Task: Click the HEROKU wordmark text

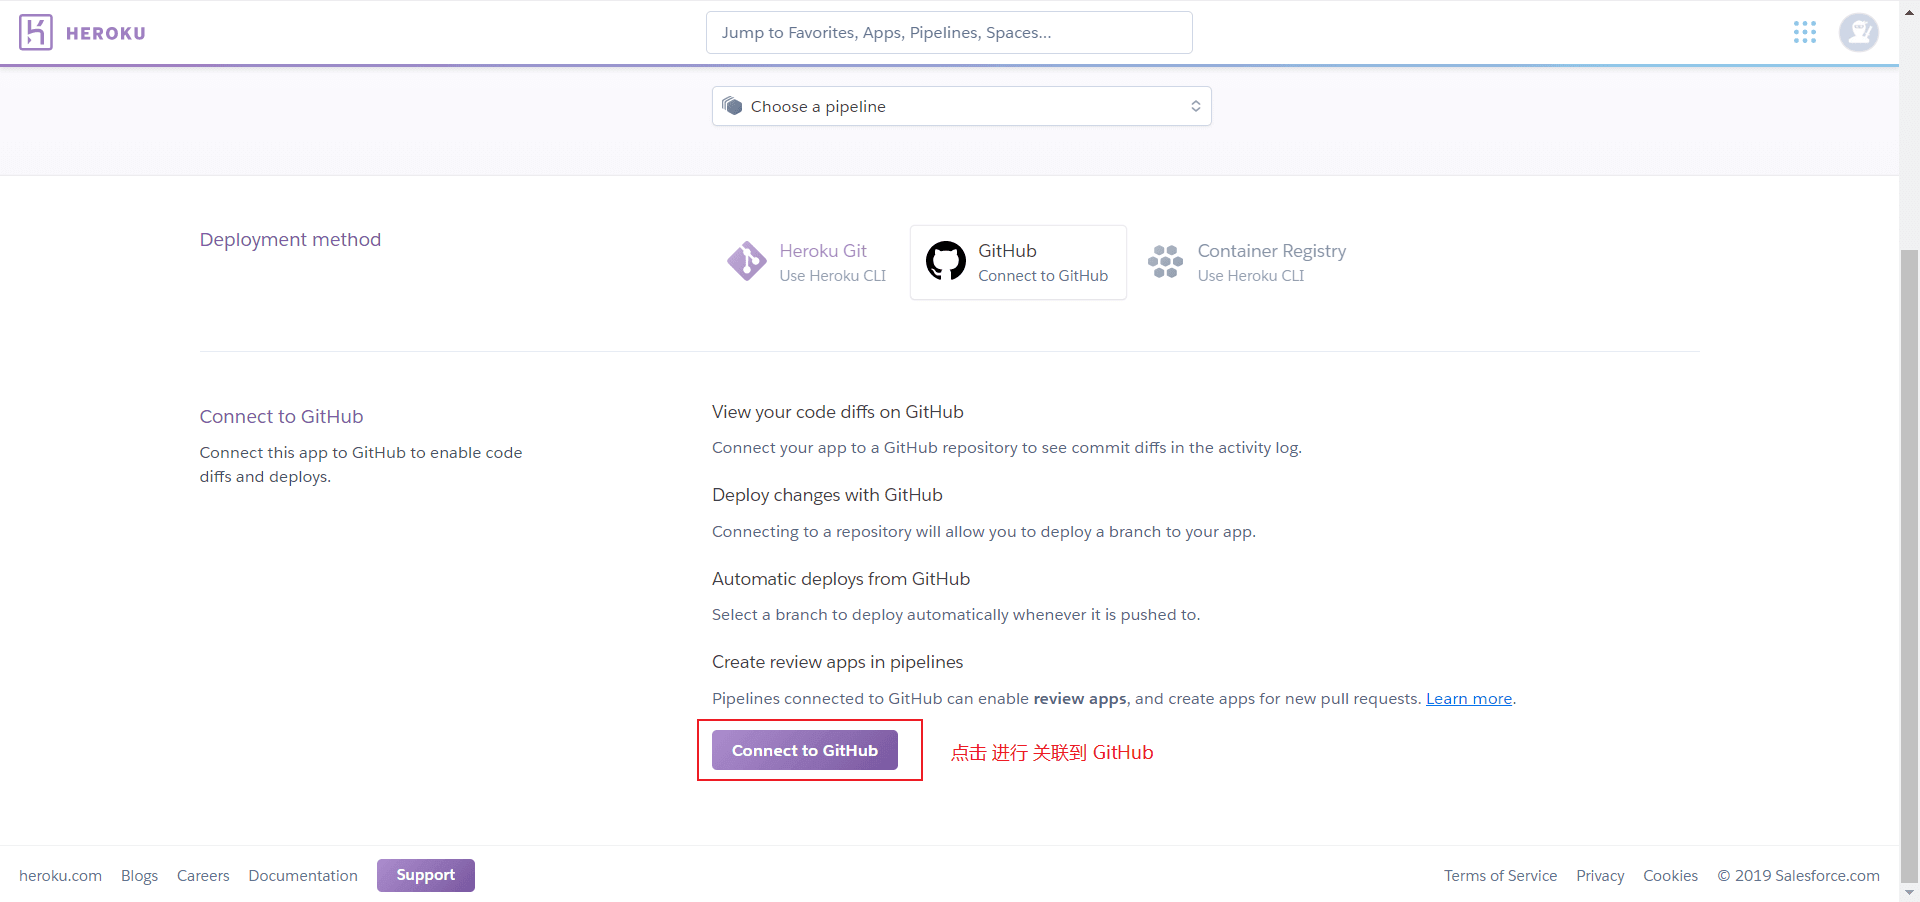Action: coord(106,34)
